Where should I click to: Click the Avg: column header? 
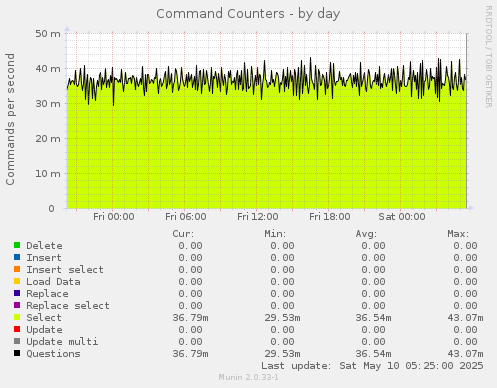pyautogui.click(x=366, y=234)
